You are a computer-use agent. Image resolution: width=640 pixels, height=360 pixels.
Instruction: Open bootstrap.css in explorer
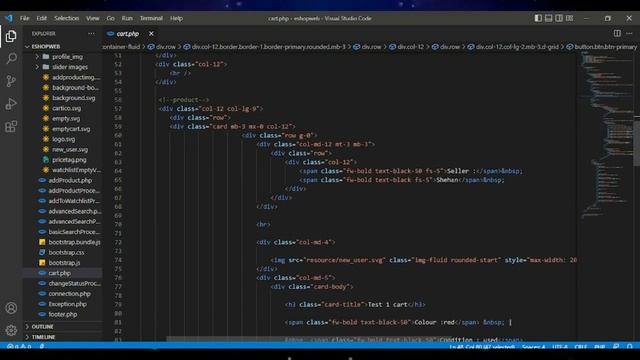point(62,253)
